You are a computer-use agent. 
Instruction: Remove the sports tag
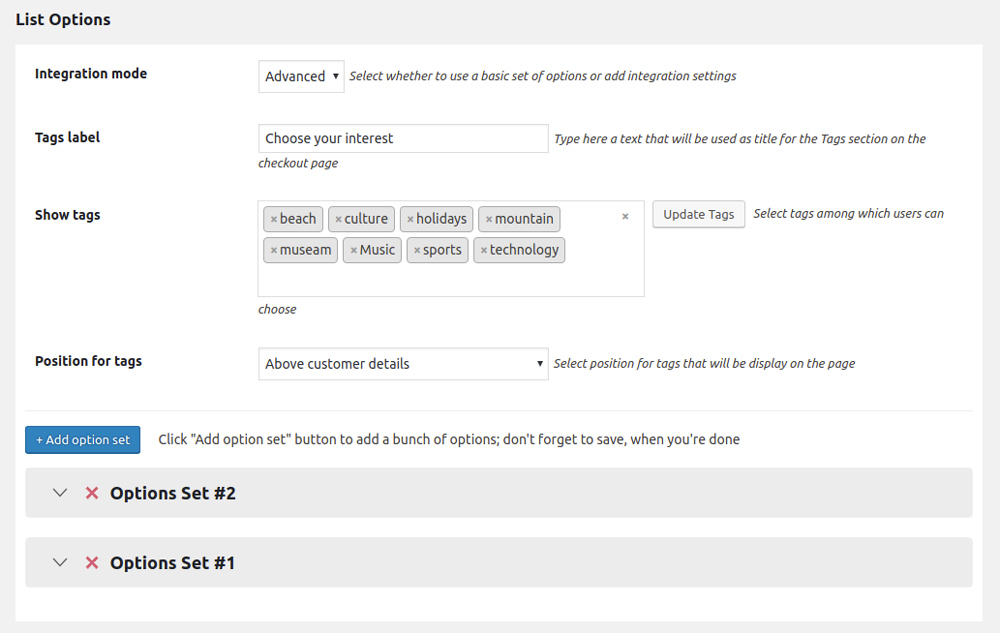[417, 250]
